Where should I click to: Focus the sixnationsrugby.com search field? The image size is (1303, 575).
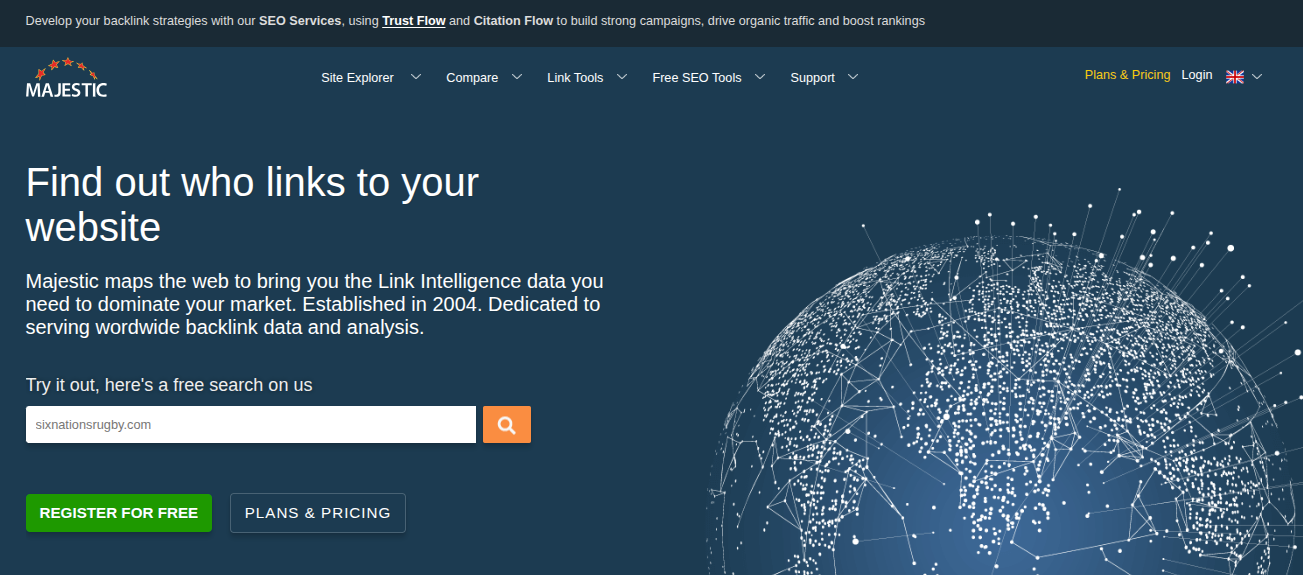coord(251,424)
